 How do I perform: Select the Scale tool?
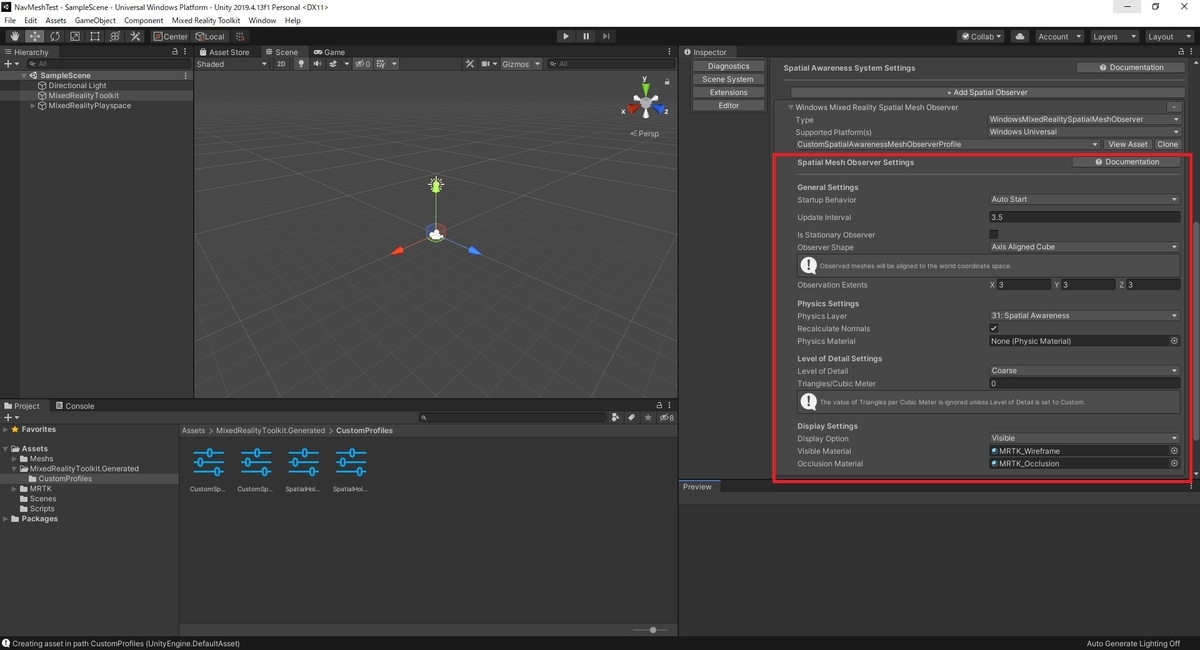(x=74, y=36)
